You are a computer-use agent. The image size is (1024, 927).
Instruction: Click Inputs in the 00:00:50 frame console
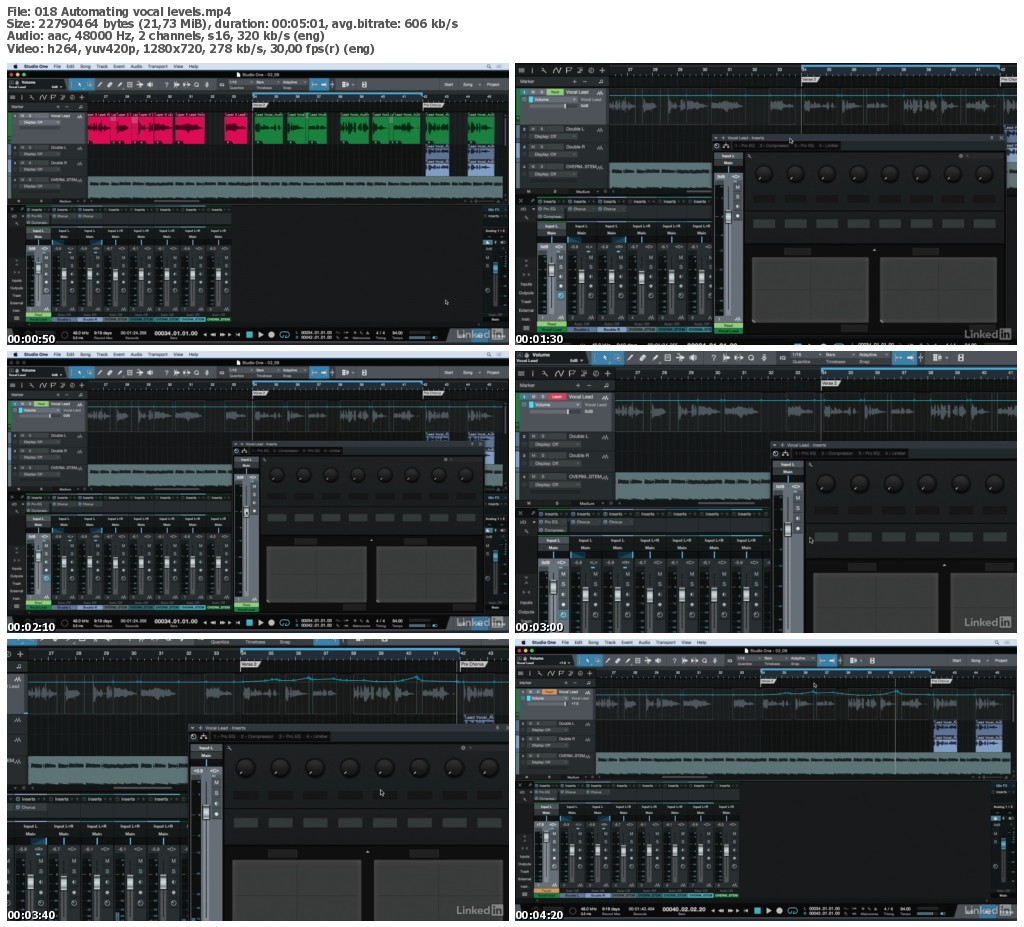(17, 281)
